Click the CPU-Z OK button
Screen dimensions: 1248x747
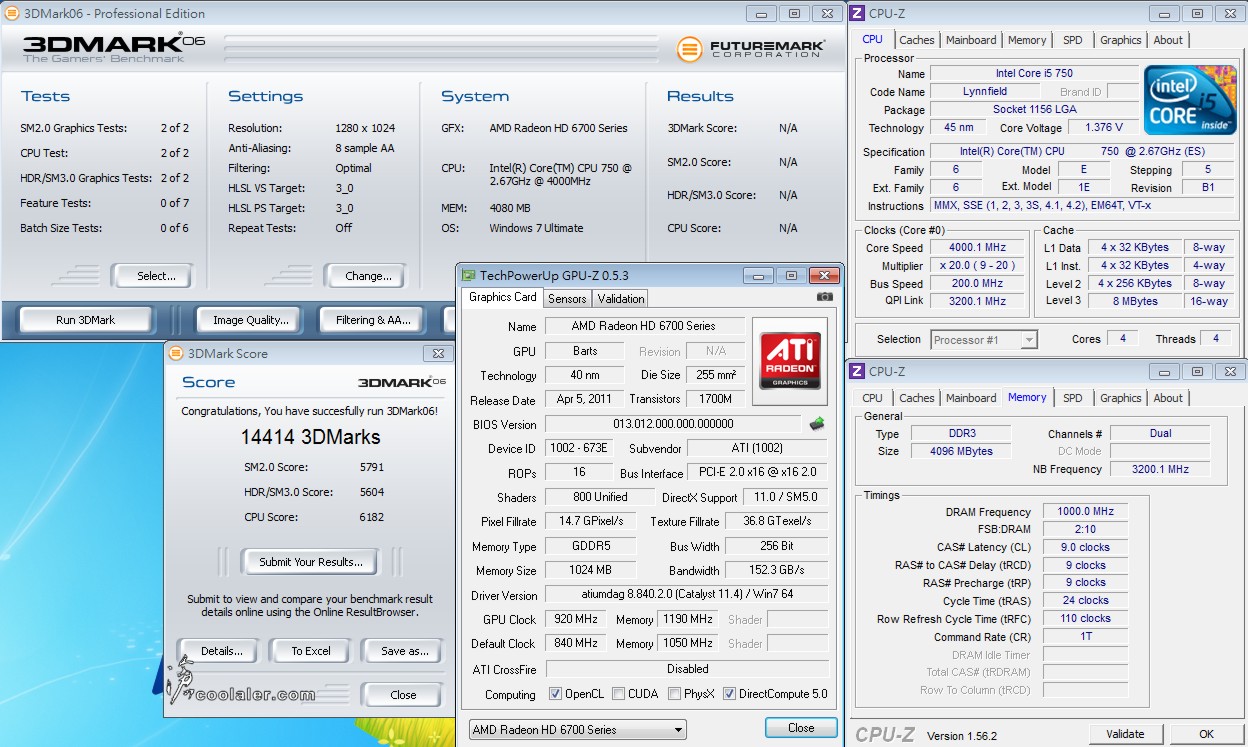coord(1206,734)
